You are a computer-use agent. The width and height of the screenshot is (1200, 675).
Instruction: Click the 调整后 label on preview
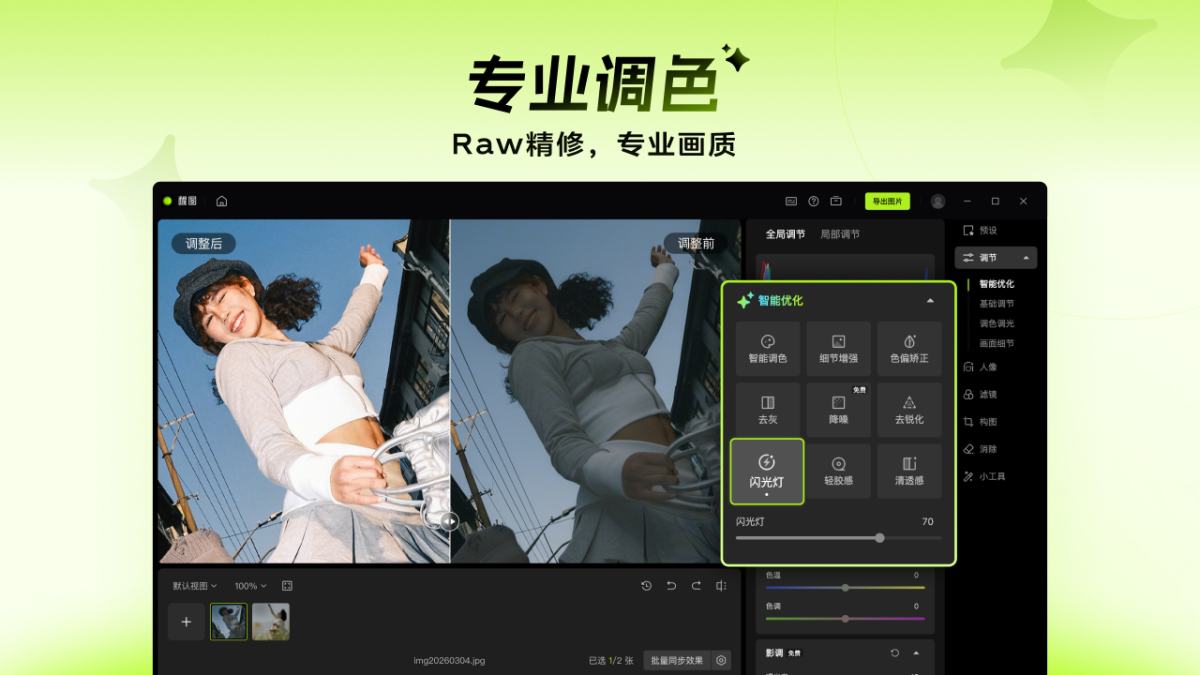(204, 243)
